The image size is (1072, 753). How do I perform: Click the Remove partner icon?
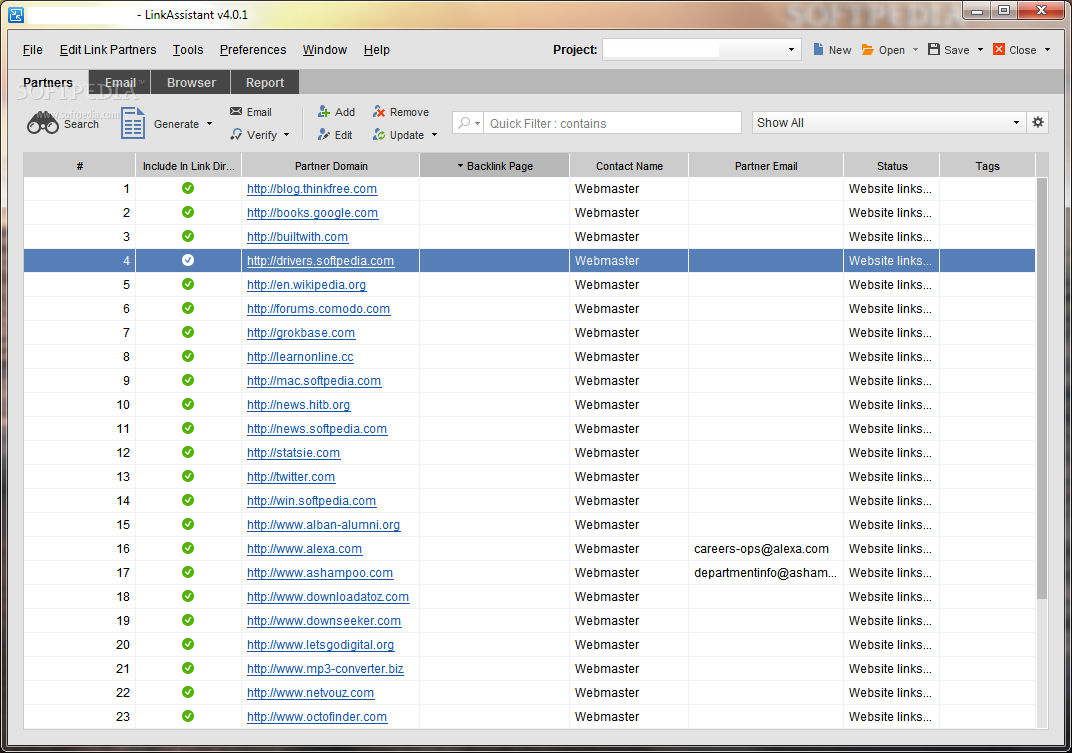(379, 111)
